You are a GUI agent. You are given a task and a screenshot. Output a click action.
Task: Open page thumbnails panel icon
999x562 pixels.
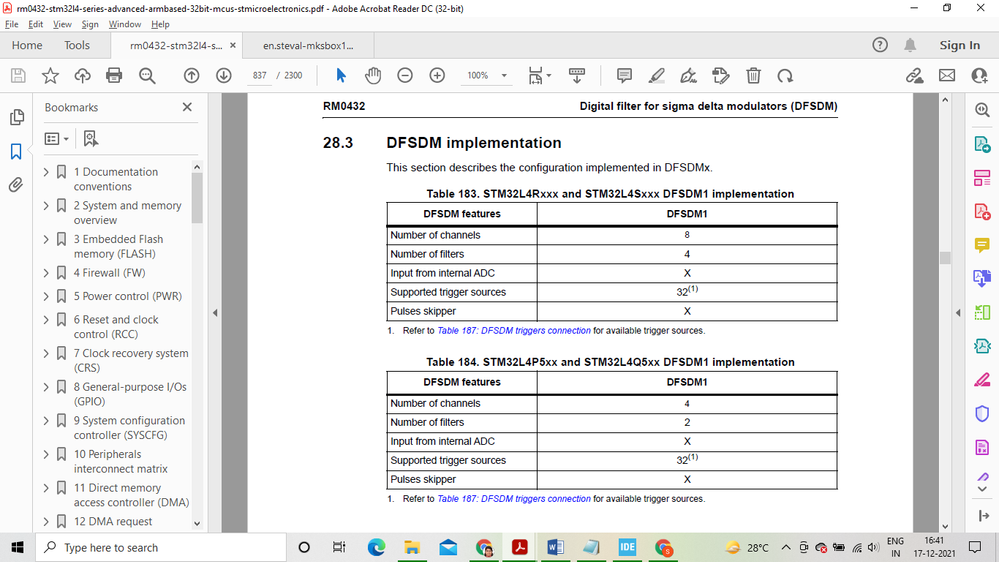point(17,117)
